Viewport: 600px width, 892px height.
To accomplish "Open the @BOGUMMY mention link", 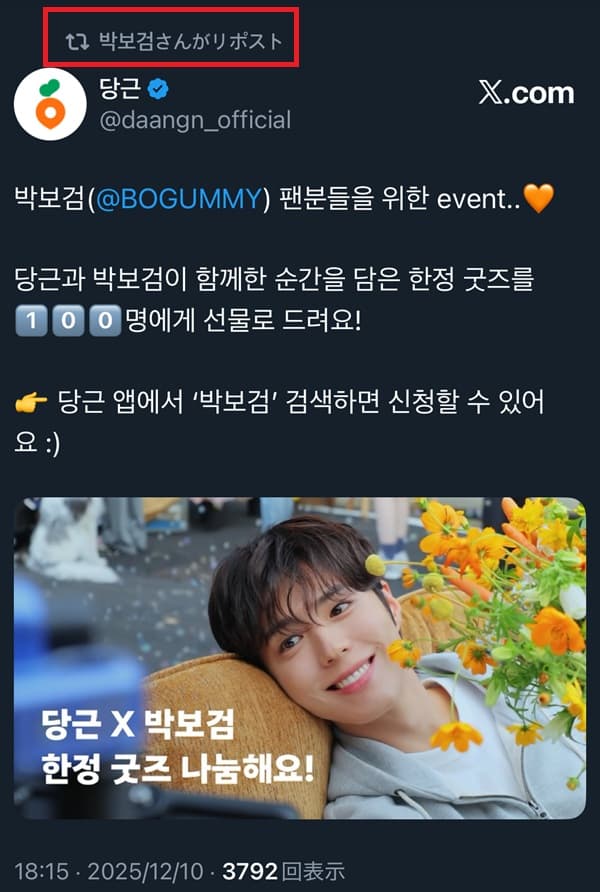I will pyautogui.click(x=179, y=199).
